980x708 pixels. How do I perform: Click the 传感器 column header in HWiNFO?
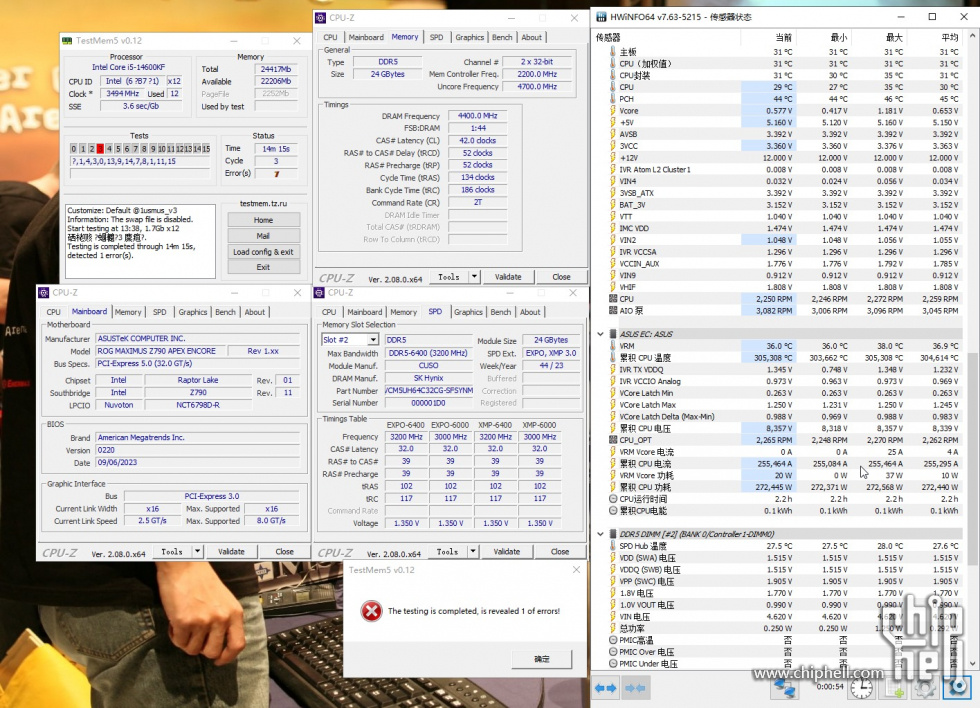(x=666, y=37)
